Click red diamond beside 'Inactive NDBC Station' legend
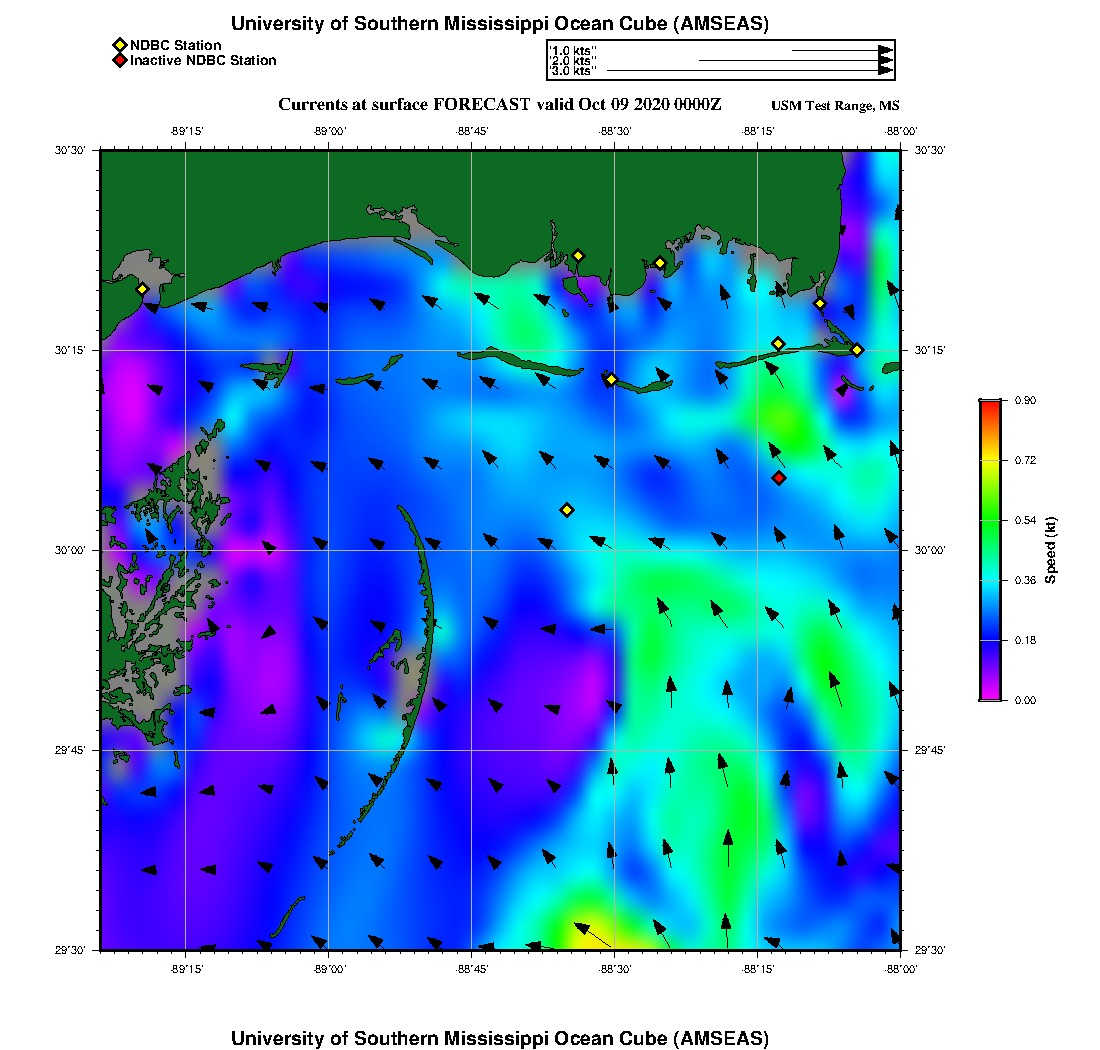This screenshot has height=1050, width=1100. click(x=119, y=61)
